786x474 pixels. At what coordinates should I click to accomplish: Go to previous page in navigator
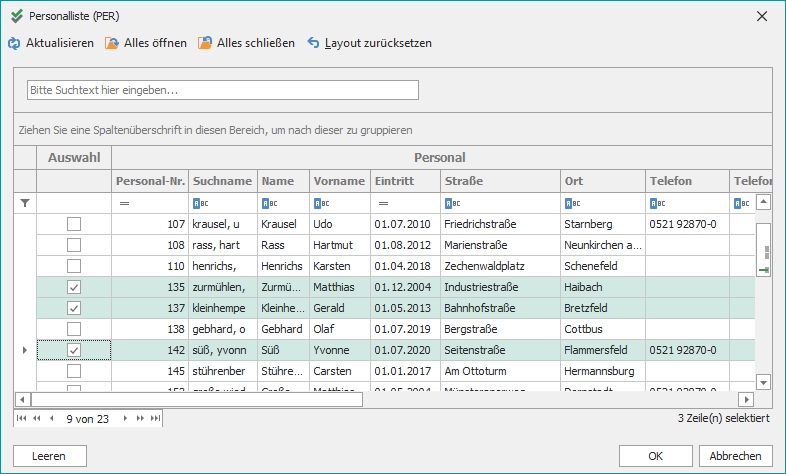(37, 418)
